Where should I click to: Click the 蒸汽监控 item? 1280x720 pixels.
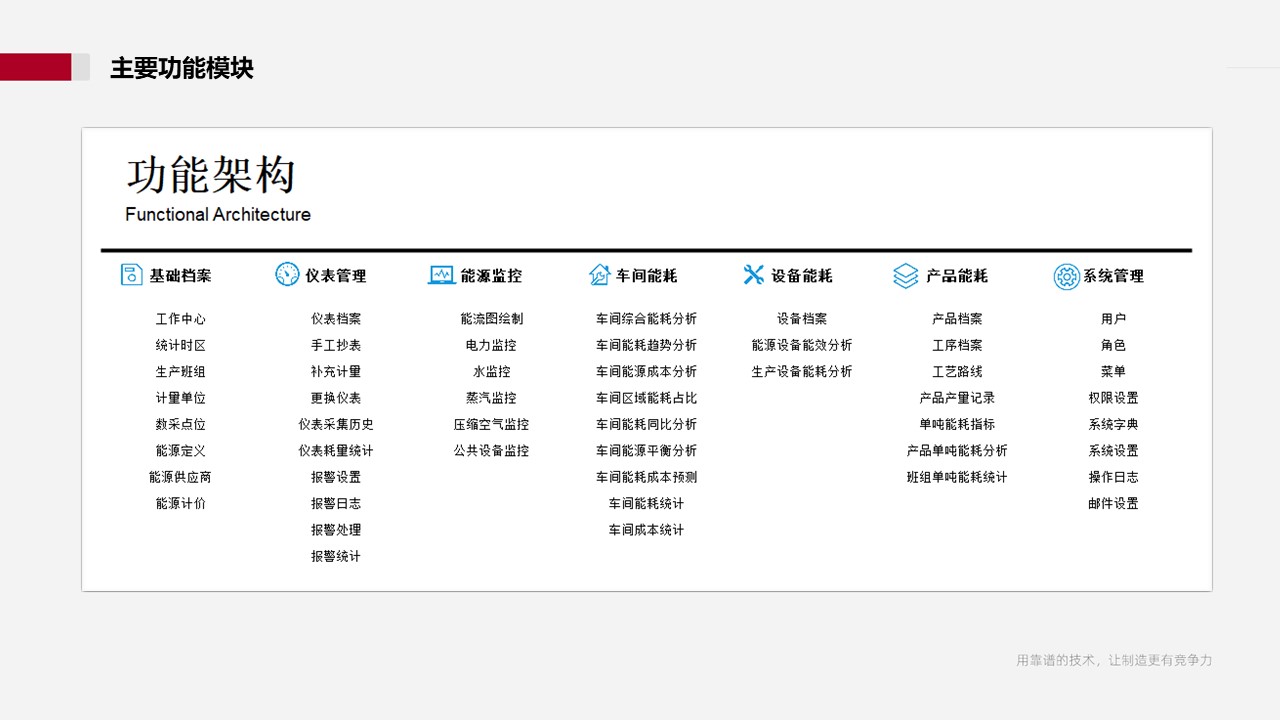coord(492,398)
